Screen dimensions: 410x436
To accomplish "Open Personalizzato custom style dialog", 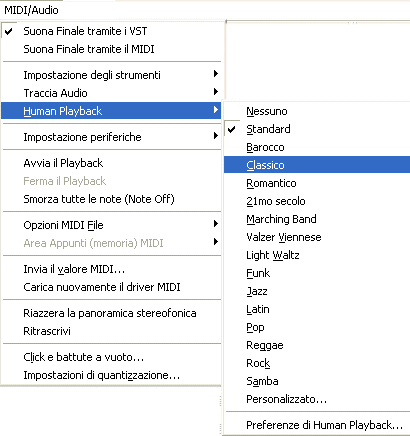I will point(317,399).
